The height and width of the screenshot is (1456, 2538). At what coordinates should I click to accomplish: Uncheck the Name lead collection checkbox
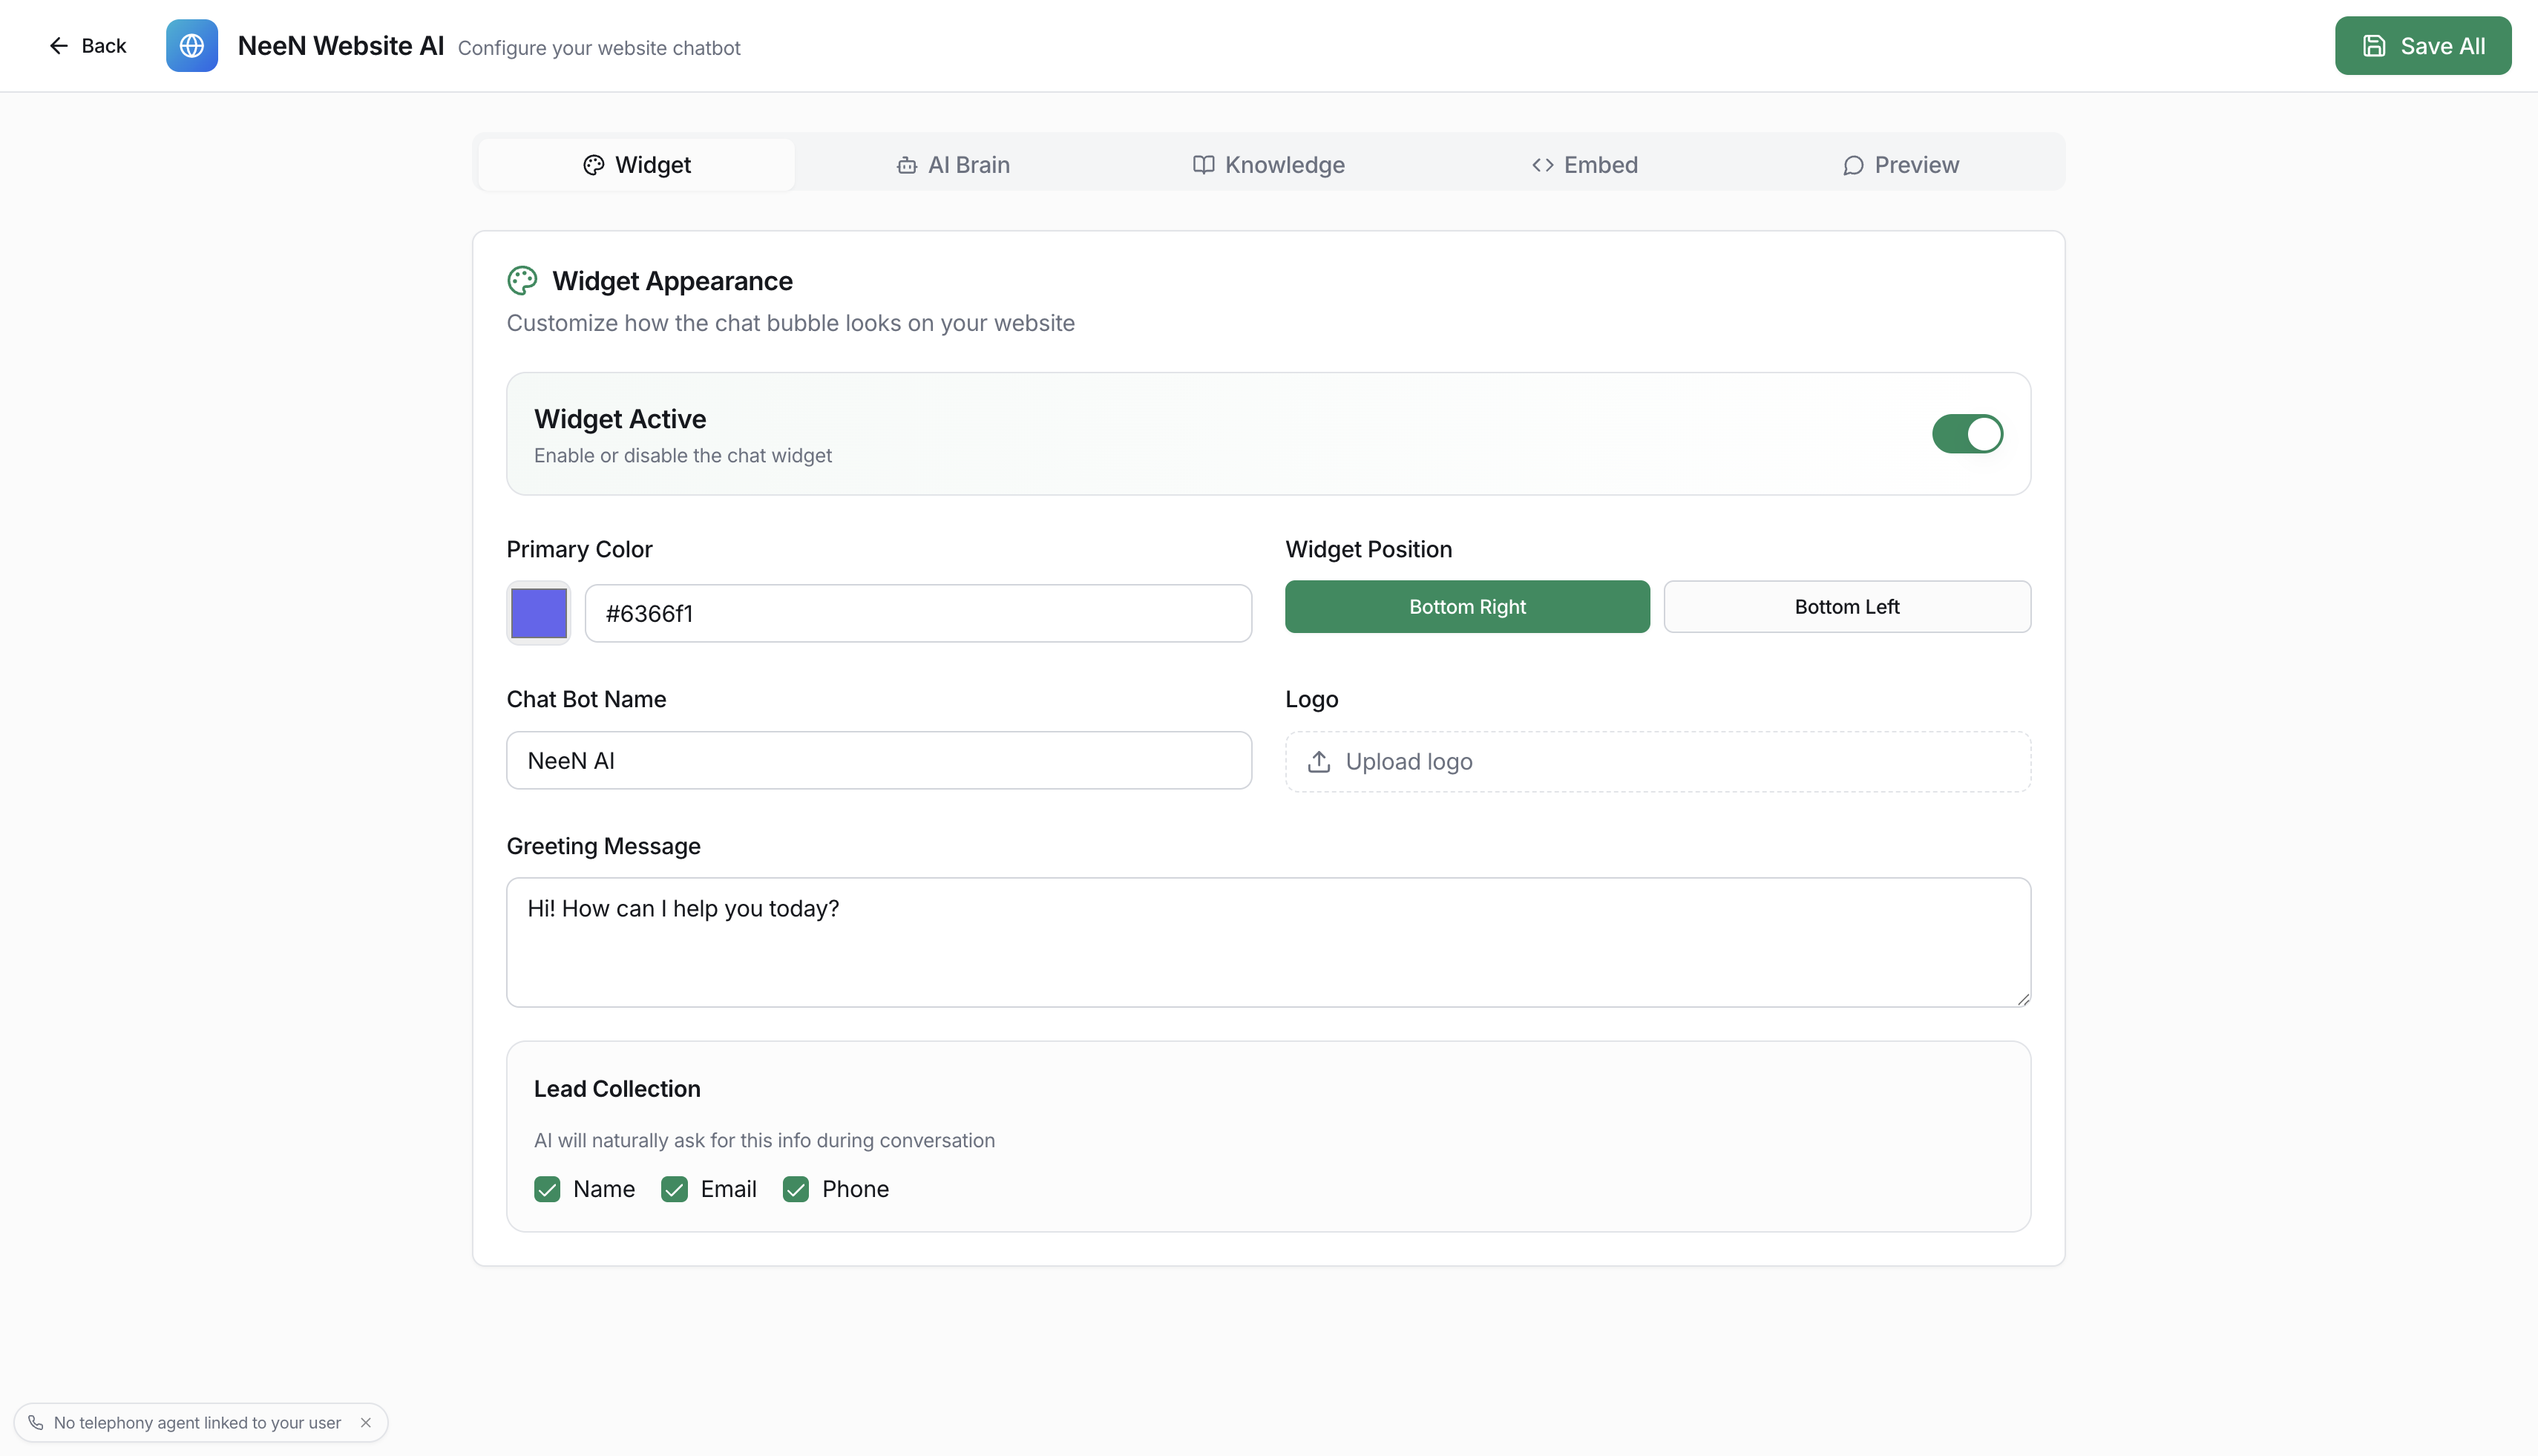click(547, 1189)
